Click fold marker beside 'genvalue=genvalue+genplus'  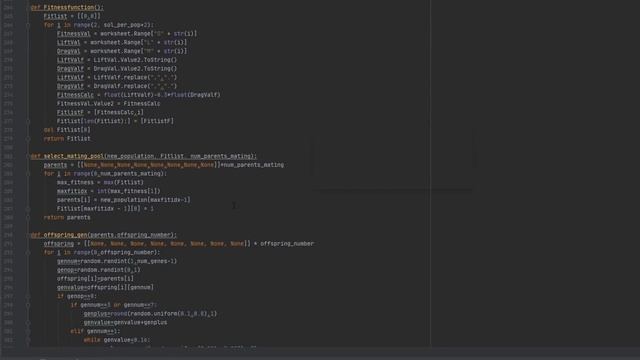click(28, 322)
